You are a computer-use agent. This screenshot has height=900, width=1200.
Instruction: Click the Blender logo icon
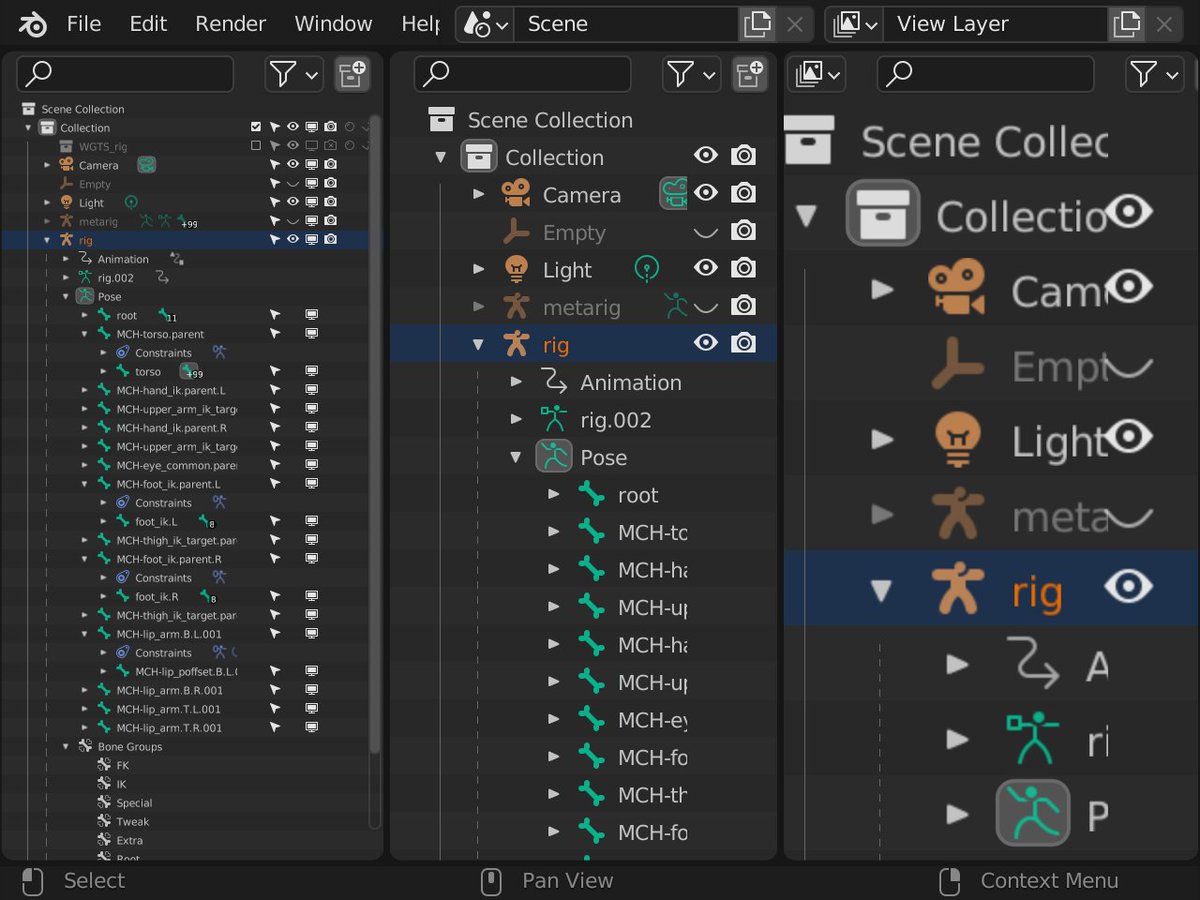32,24
